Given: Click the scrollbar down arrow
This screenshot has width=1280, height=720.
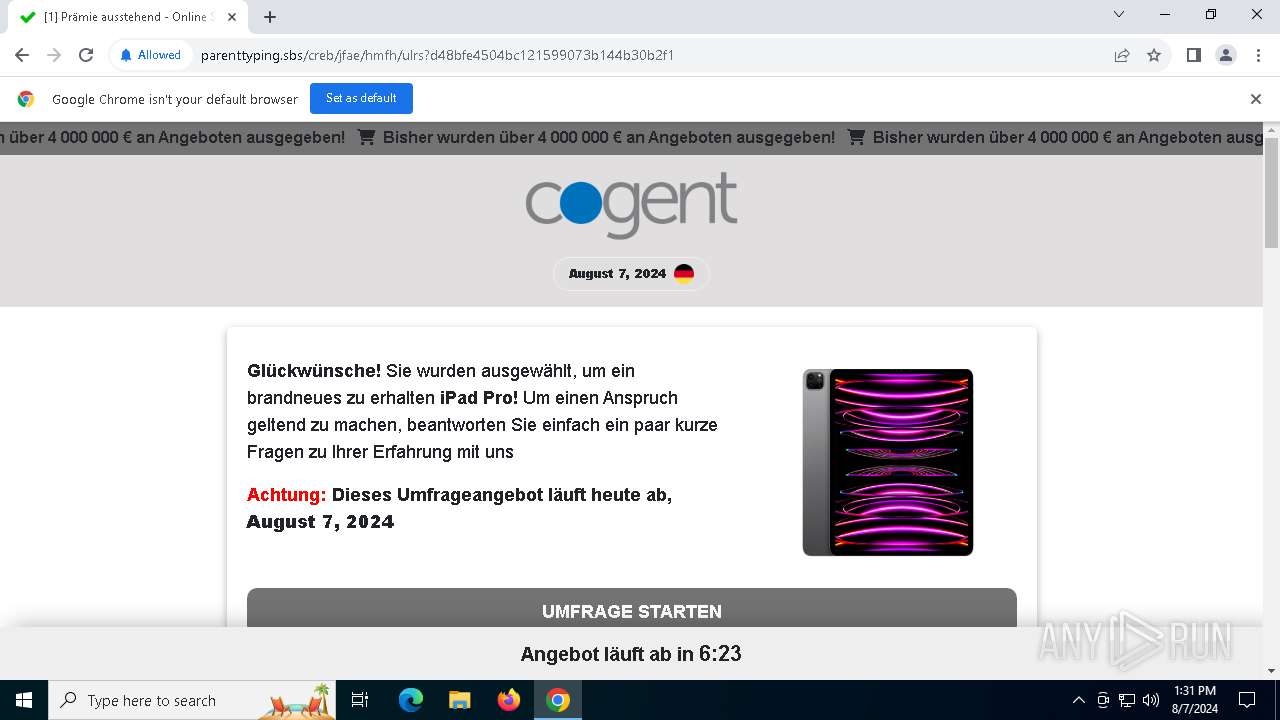Looking at the screenshot, I should pyautogui.click(x=1271, y=671).
